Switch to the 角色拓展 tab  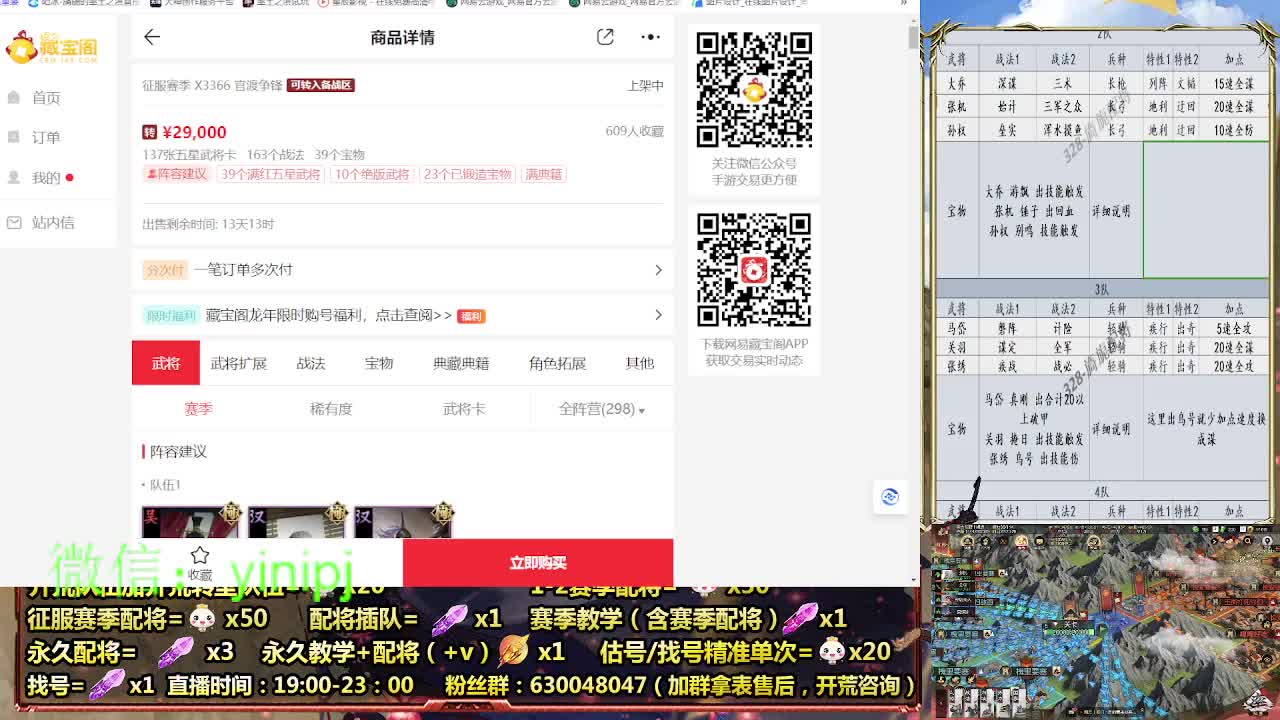pos(557,363)
